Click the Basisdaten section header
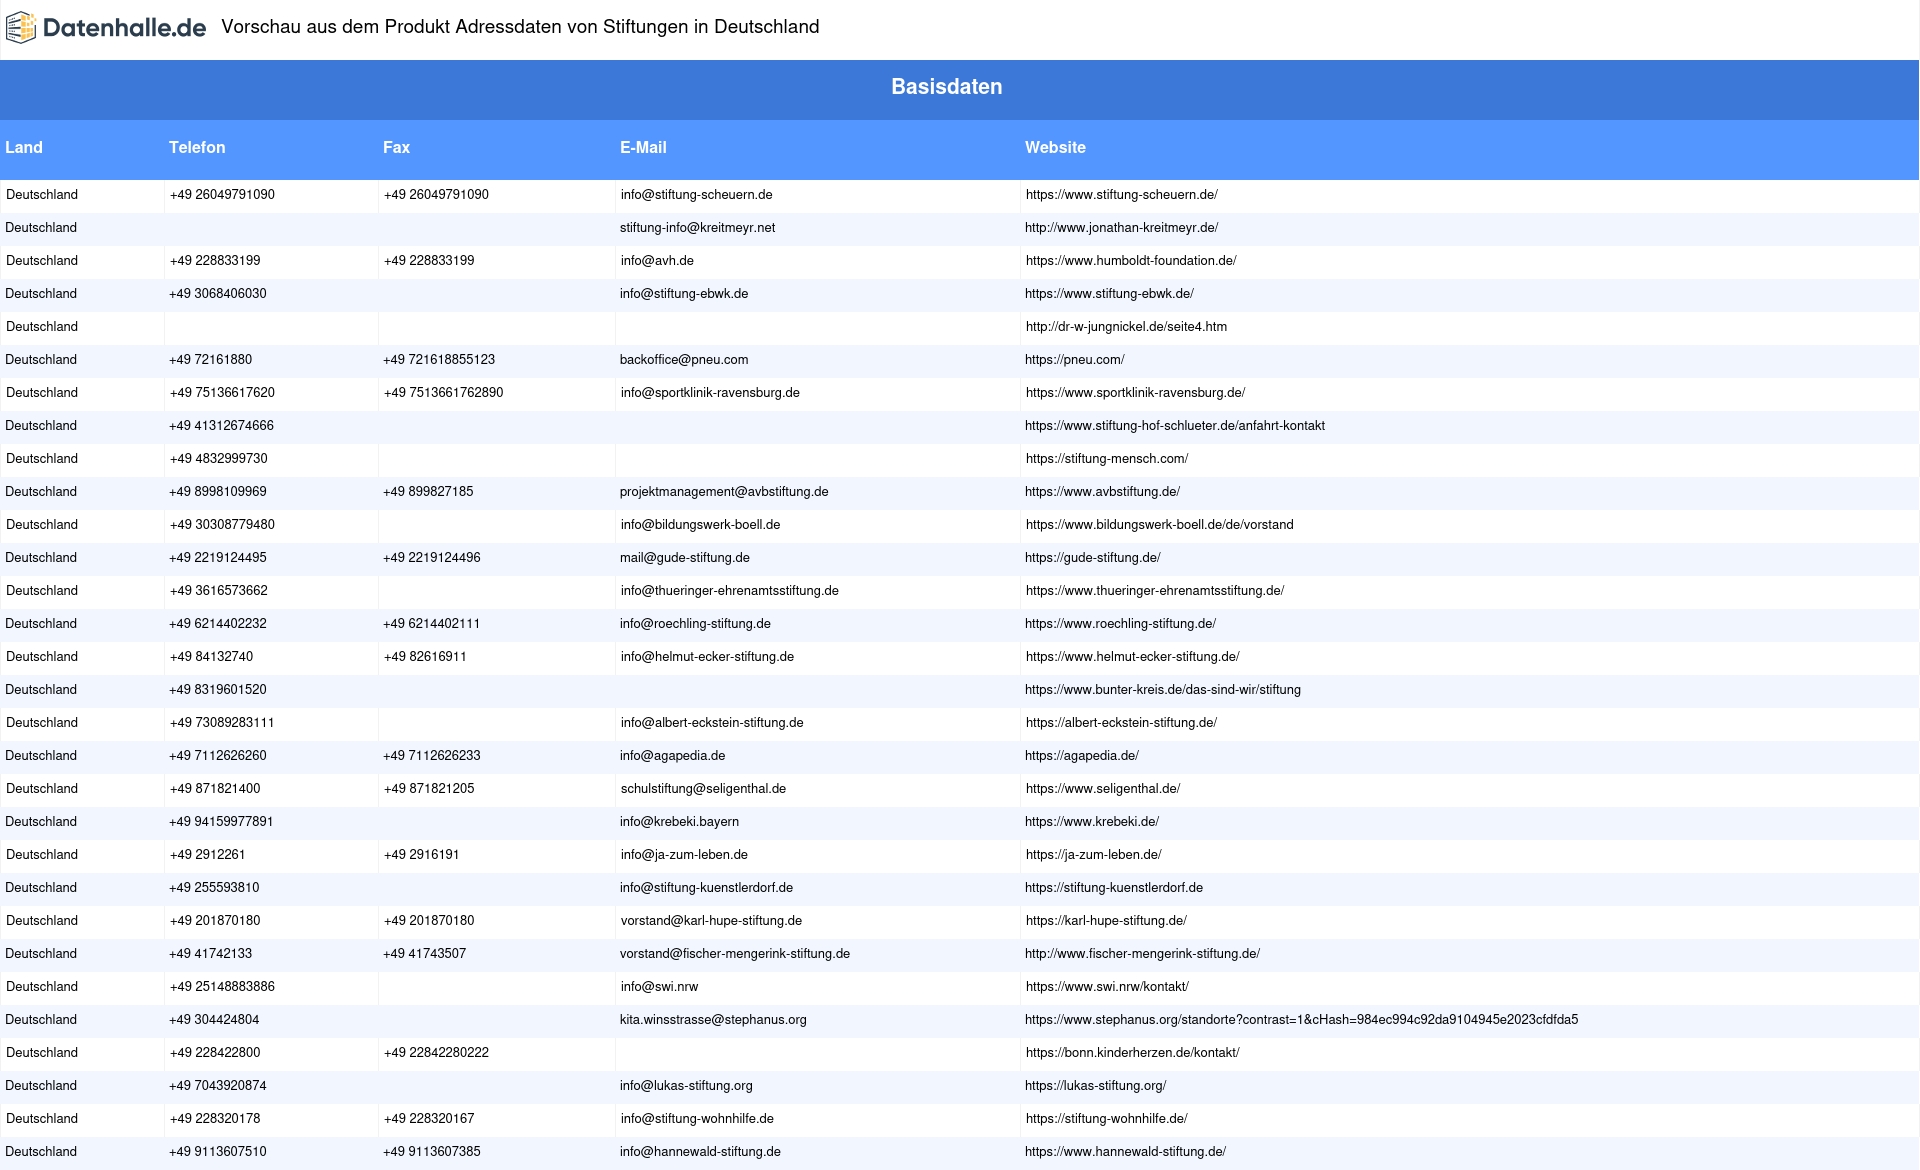This screenshot has width=1920, height=1170. pyautogui.click(x=946, y=87)
